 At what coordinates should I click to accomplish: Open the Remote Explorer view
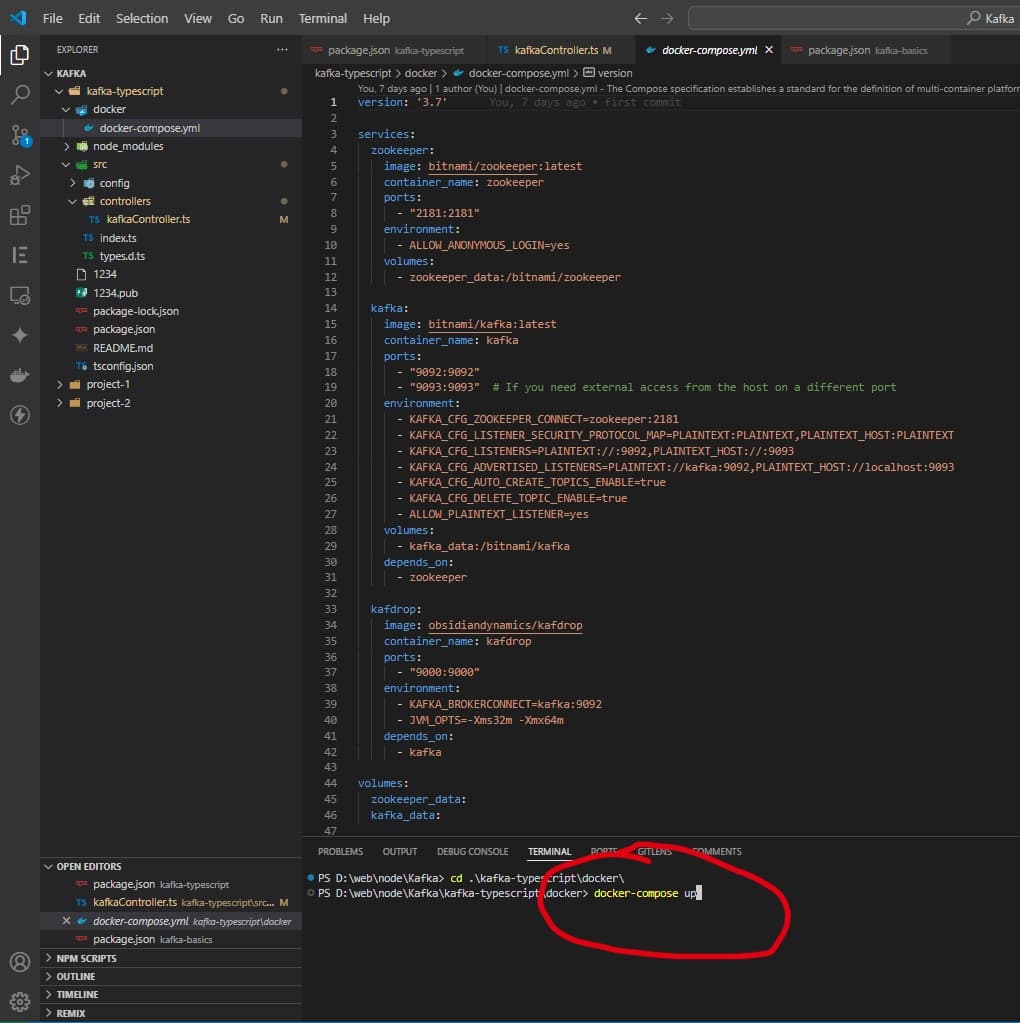pos(19,294)
